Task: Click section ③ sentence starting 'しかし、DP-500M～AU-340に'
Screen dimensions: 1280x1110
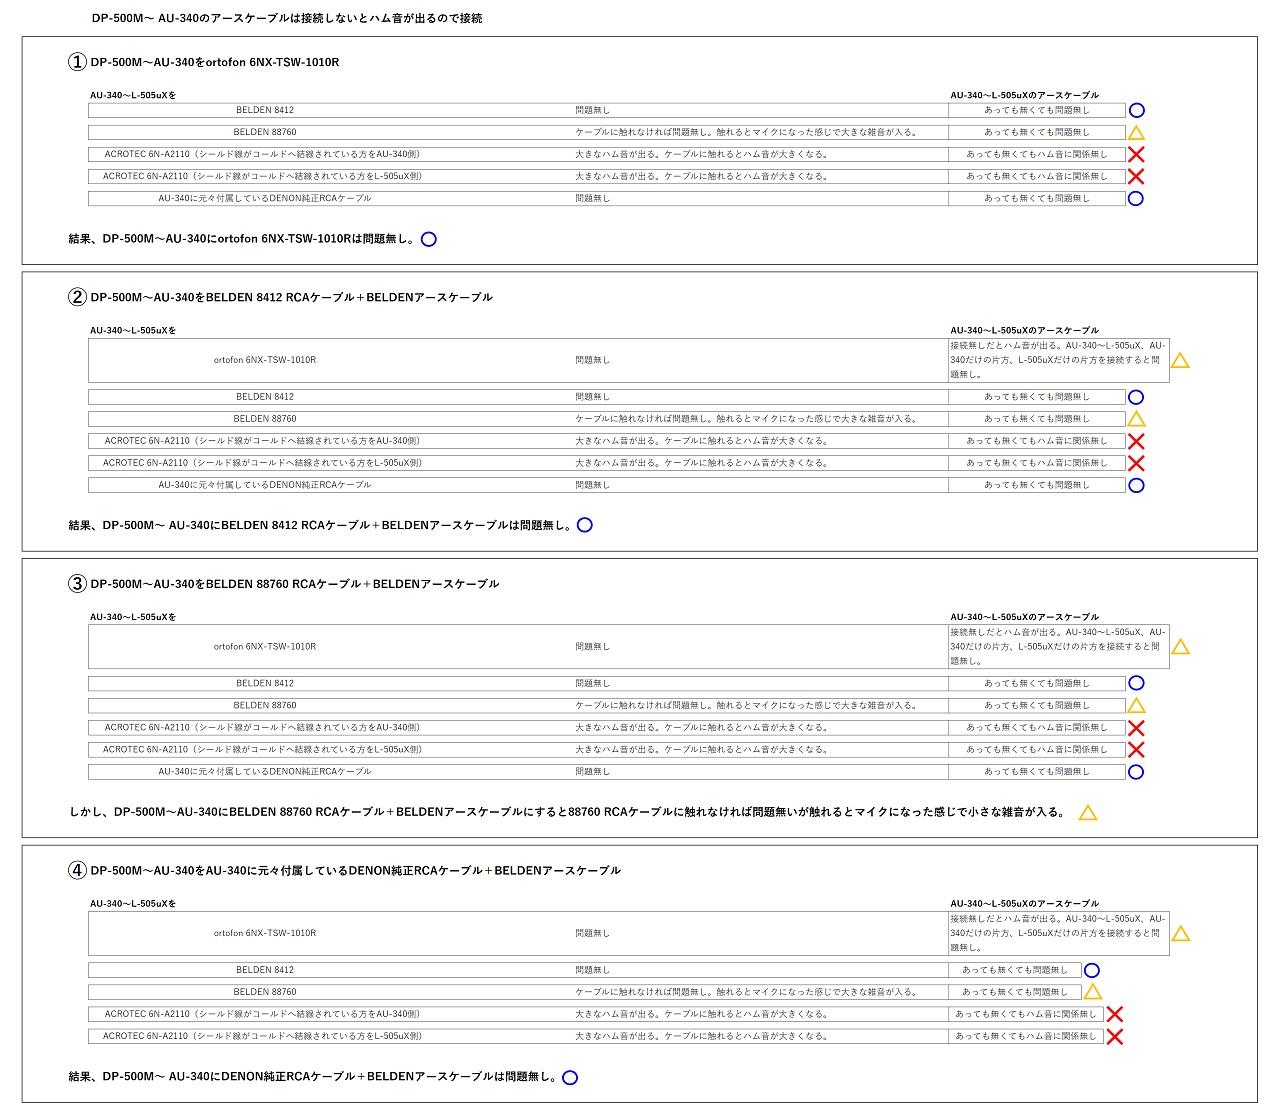Action: tap(568, 812)
